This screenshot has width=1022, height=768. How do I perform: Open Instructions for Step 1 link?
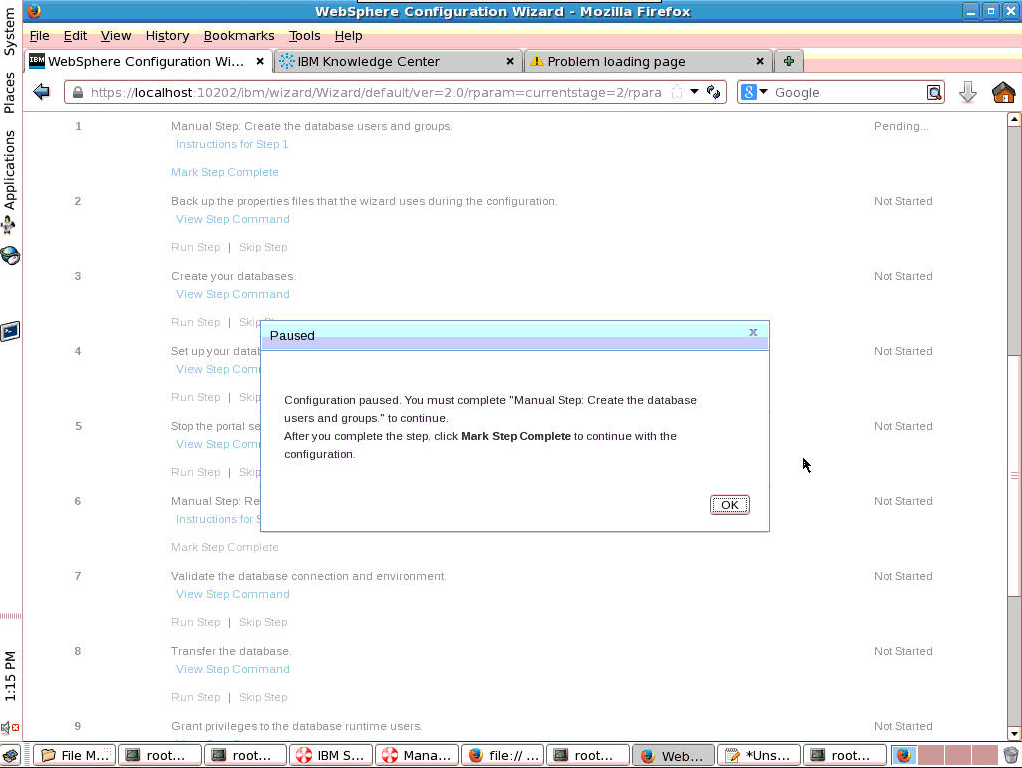232,144
